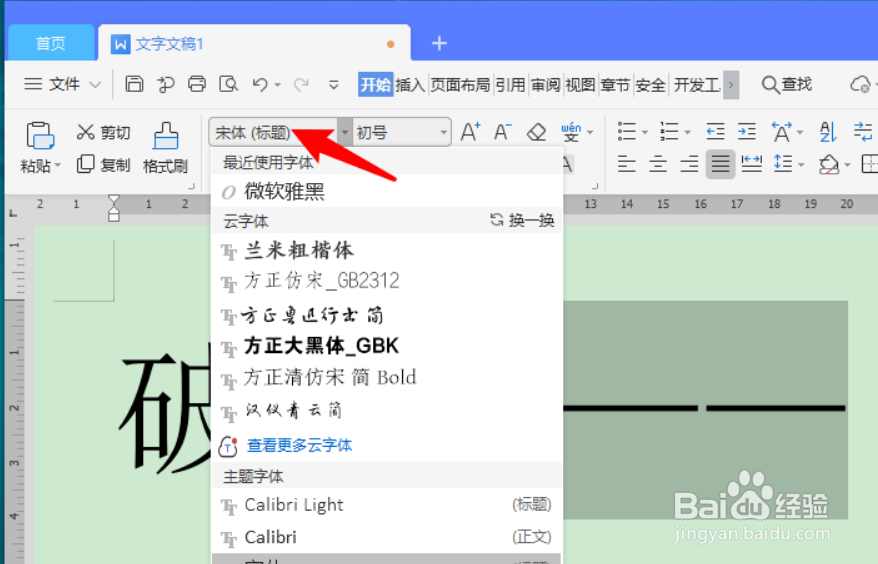Click the first line indent ruler marker
Image resolution: width=878 pixels, height=564 pixels.
[x=114, y=201]
